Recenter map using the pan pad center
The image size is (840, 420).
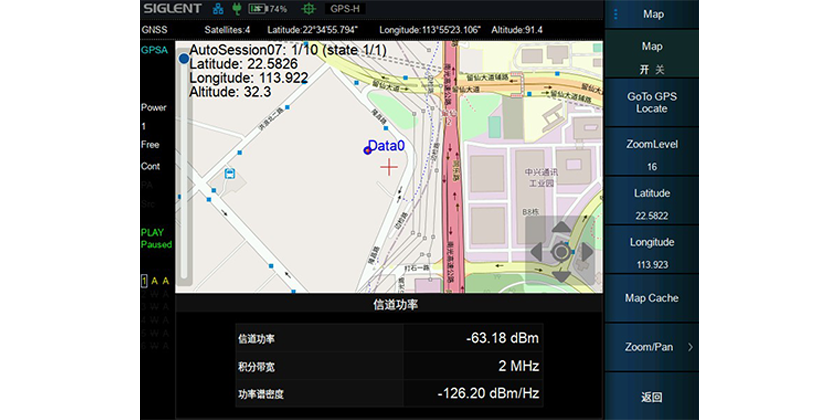pyautogui.click(x=561, y=251)
